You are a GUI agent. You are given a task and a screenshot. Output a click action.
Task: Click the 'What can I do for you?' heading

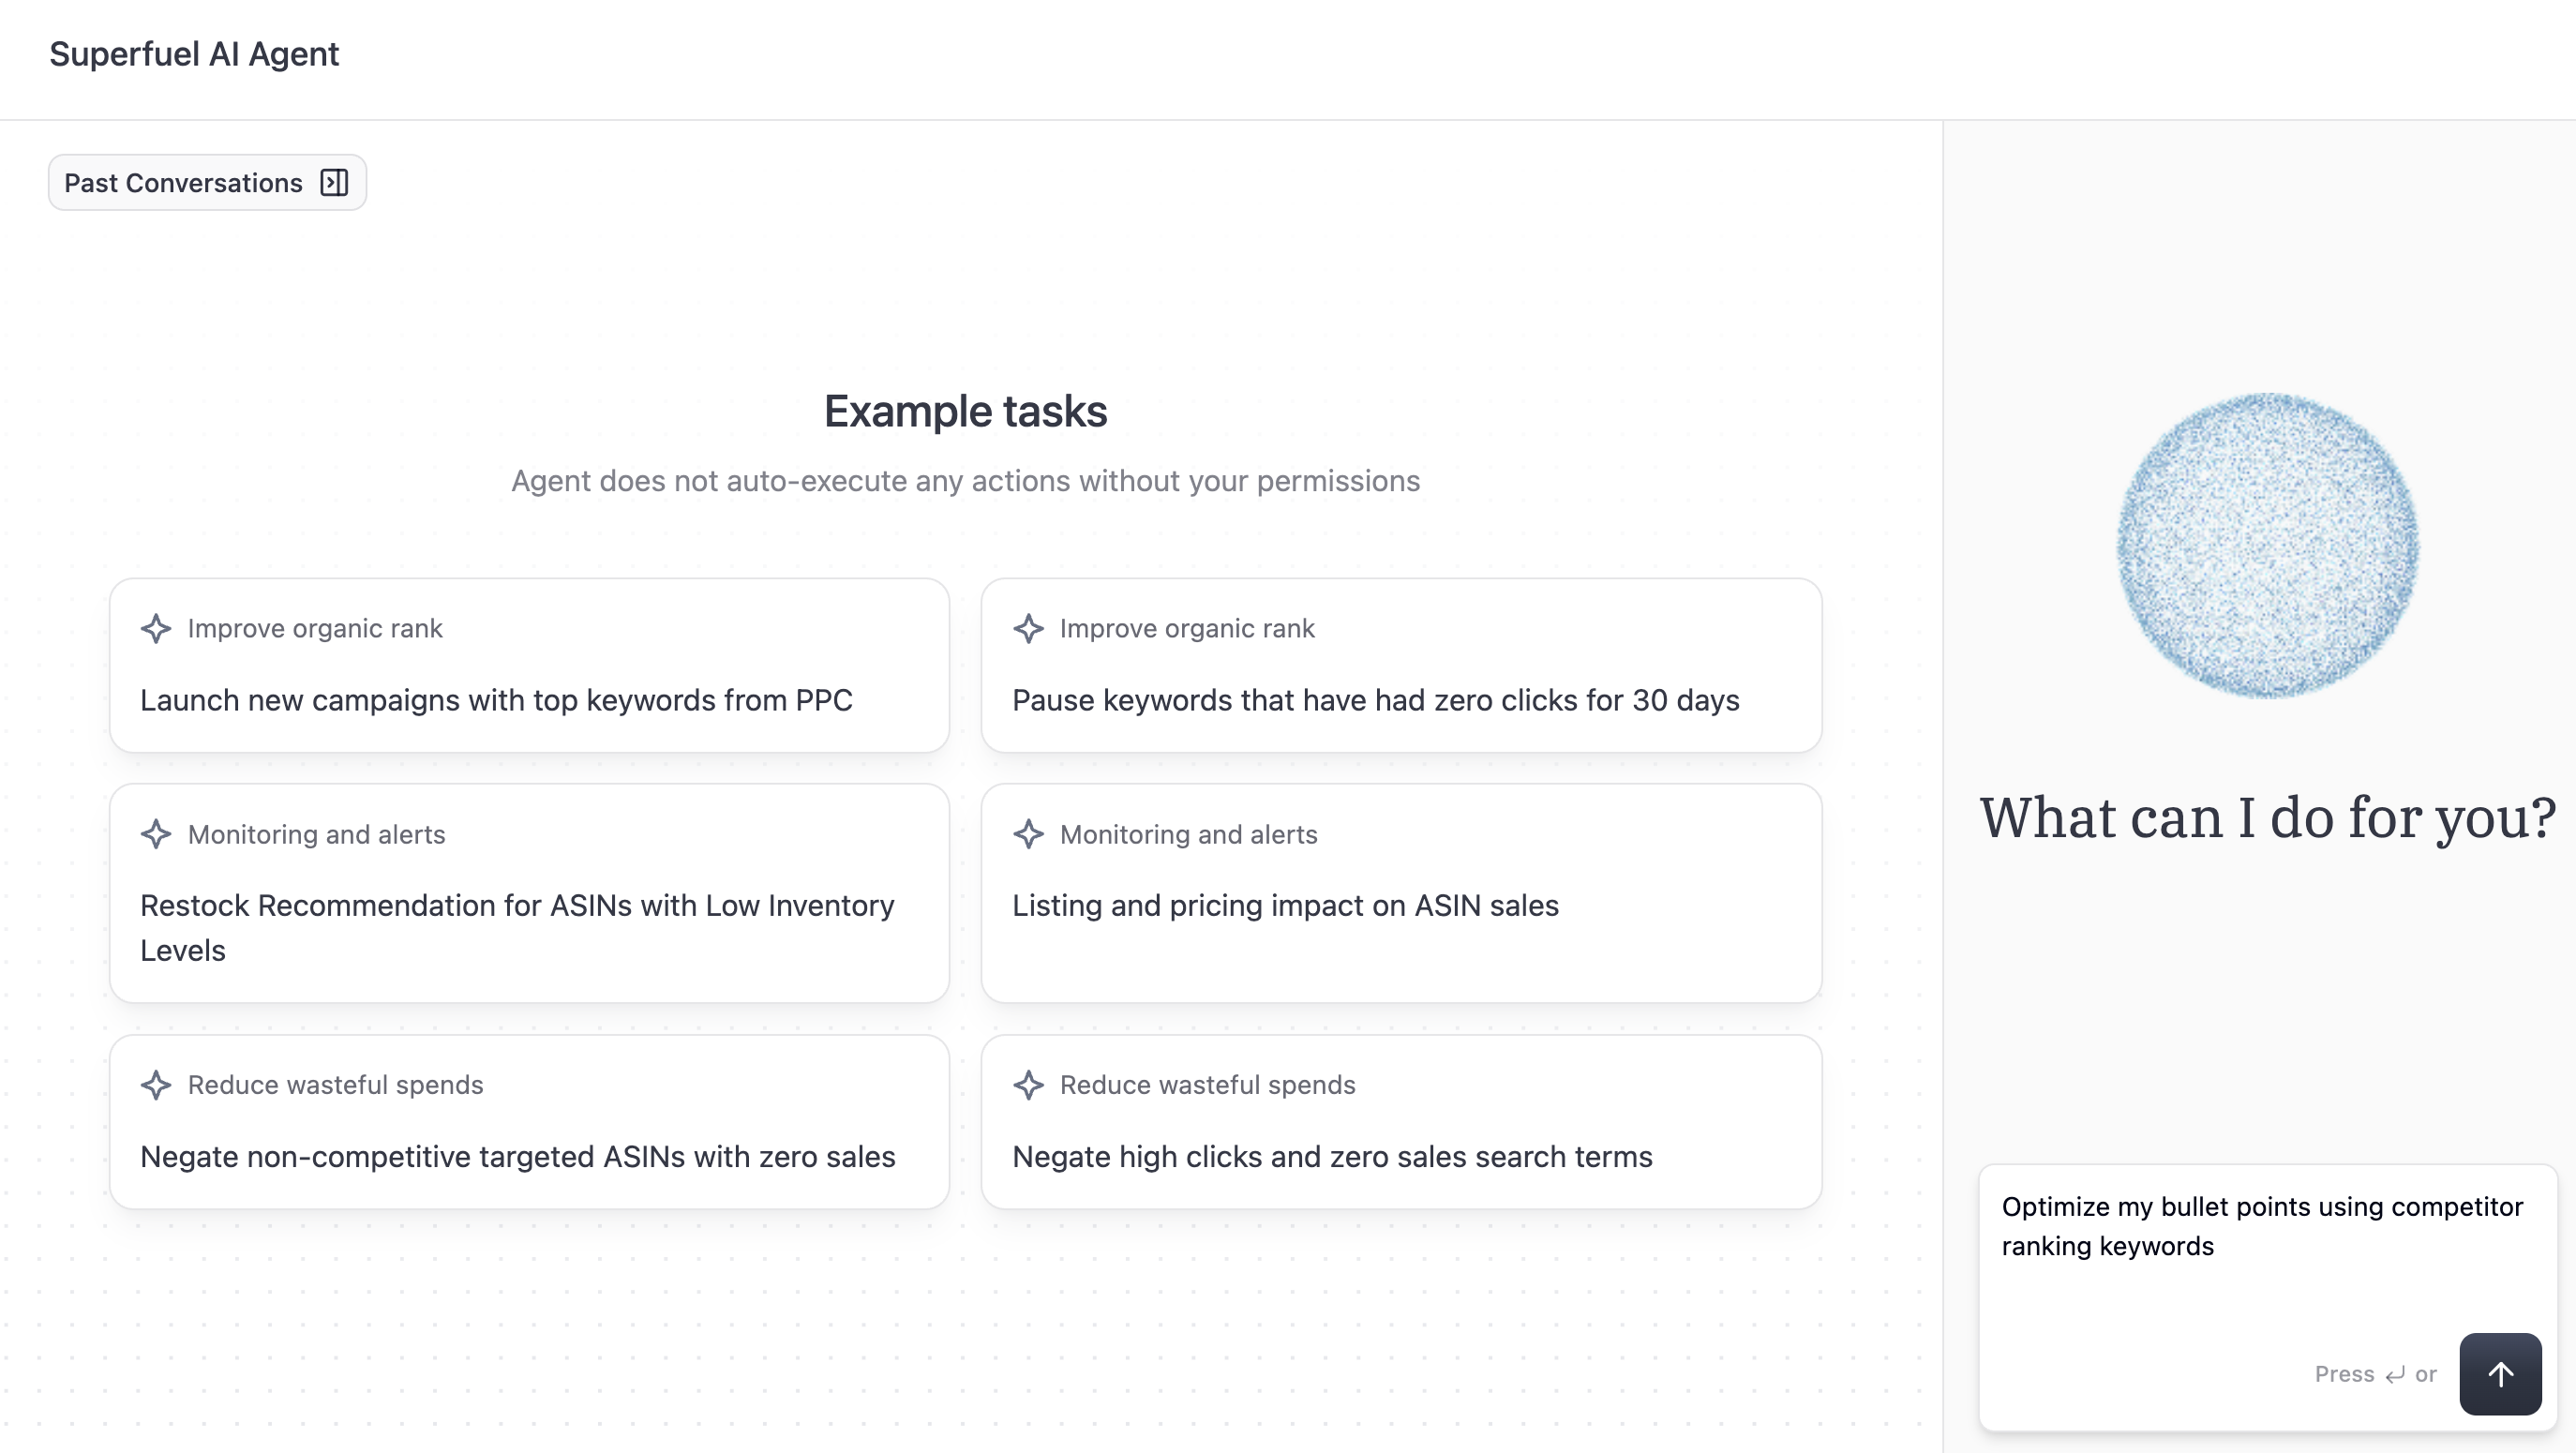point(2267,817)
